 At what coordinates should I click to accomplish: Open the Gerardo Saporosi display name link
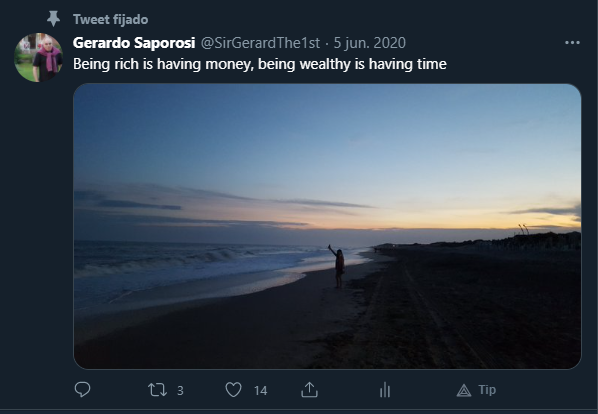tap(134, 43)
